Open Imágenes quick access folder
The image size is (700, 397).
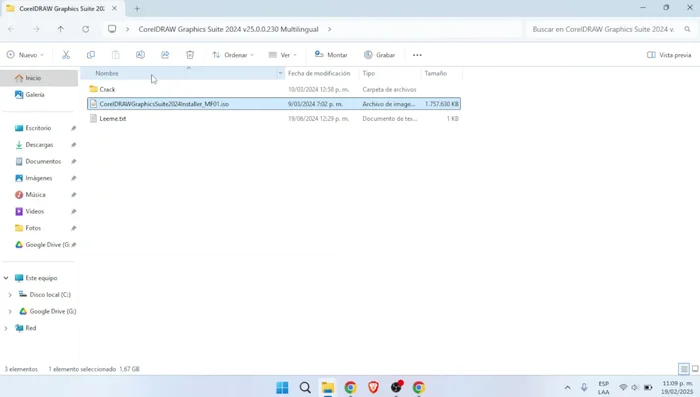(39, 178)
